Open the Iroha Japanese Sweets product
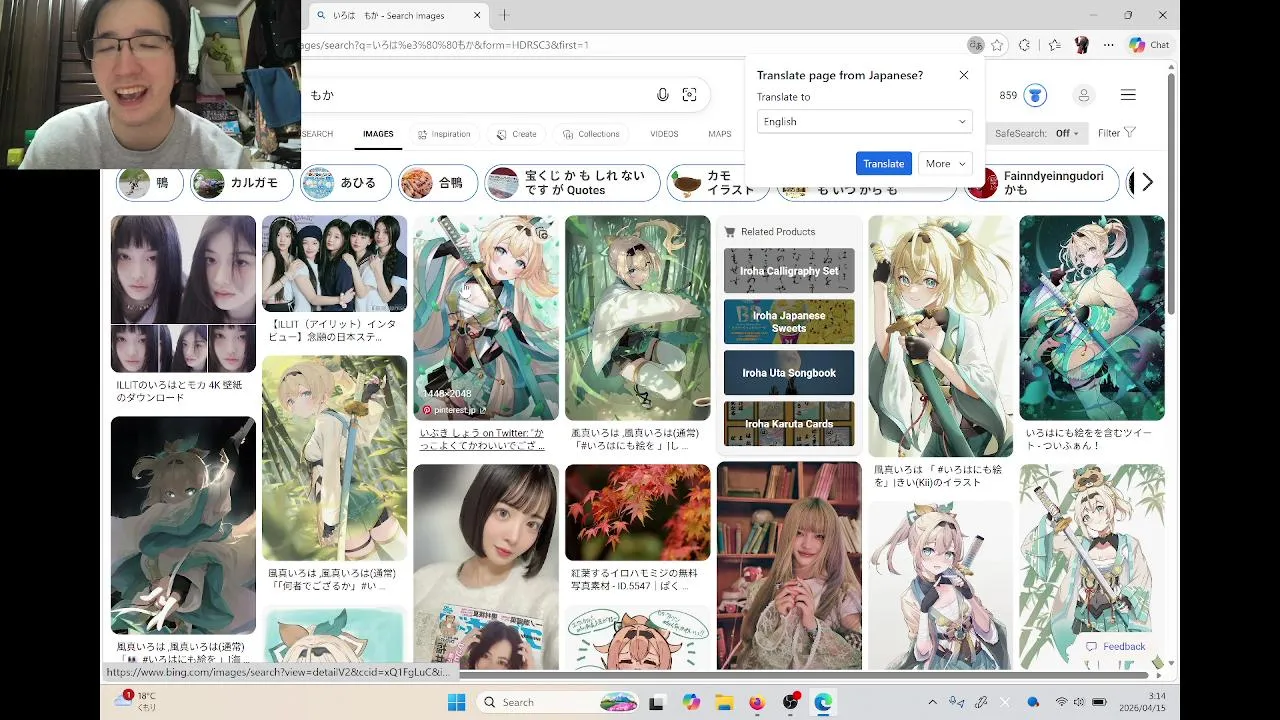Viewport: 1280px width, 720px height. [x=789, y=322]
